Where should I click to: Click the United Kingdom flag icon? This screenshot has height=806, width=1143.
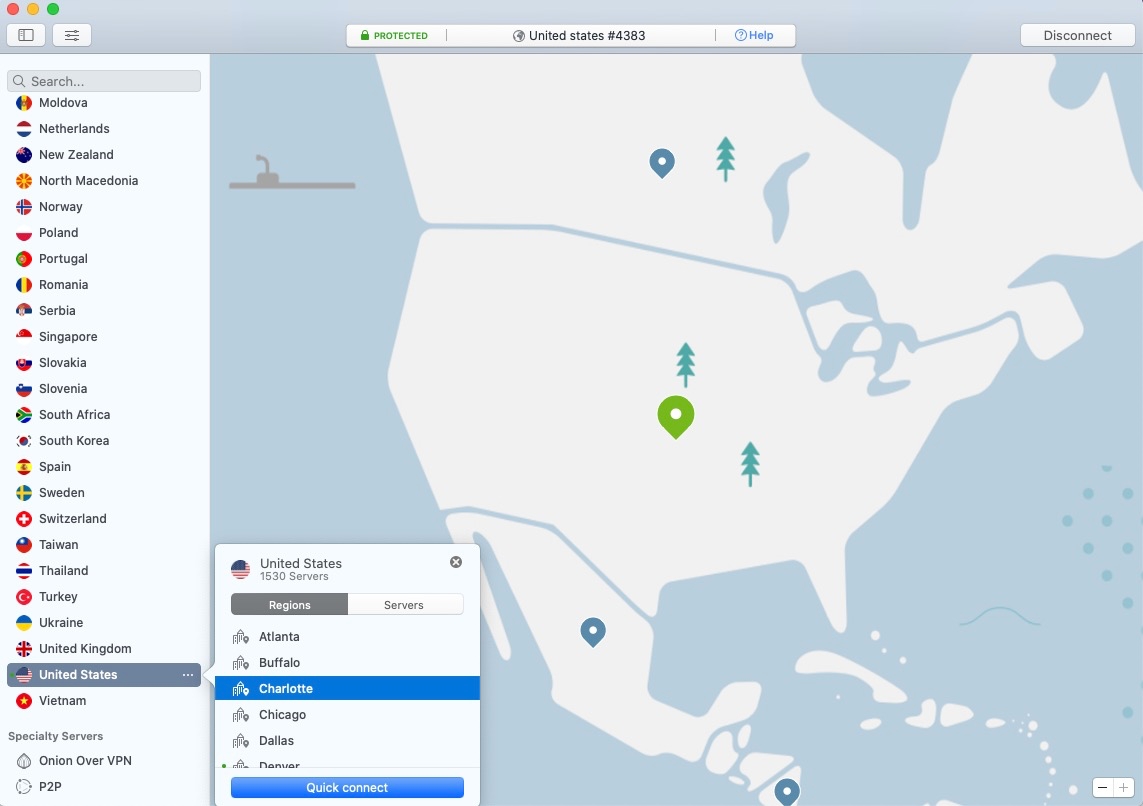24,649
